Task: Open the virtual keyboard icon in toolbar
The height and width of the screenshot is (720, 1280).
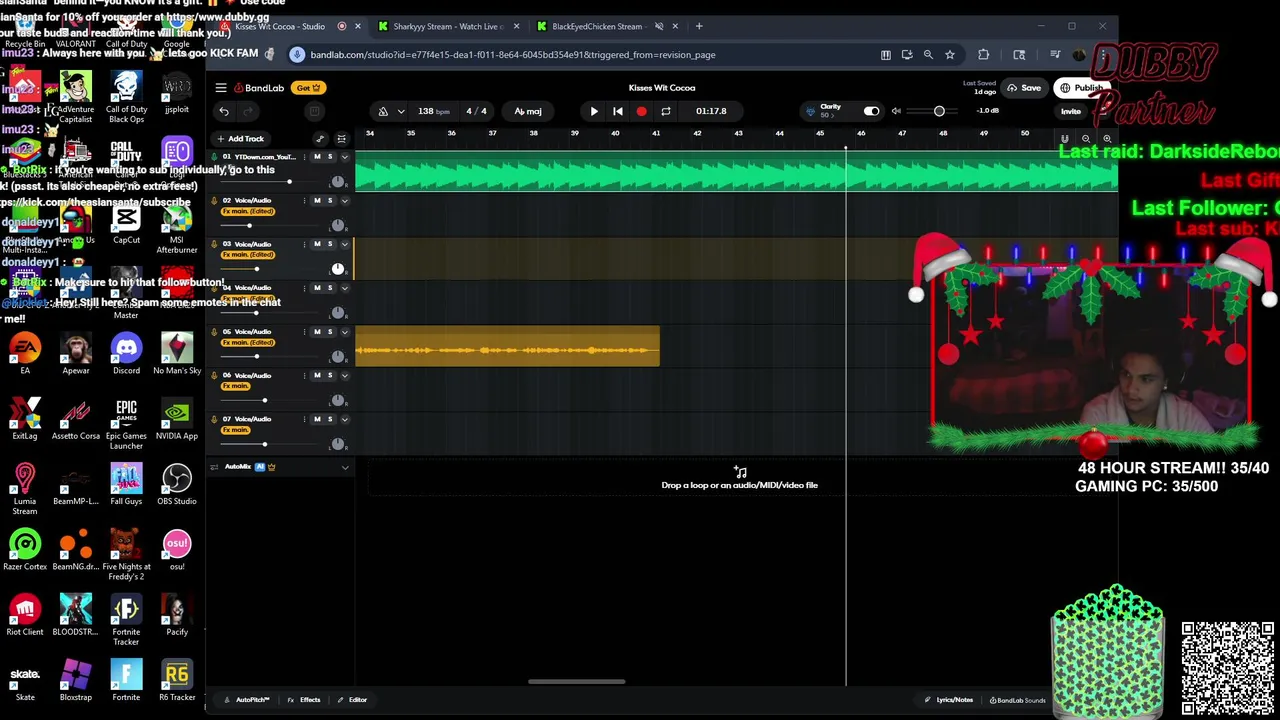Action: pyautogui.click(x=314, y=111)
